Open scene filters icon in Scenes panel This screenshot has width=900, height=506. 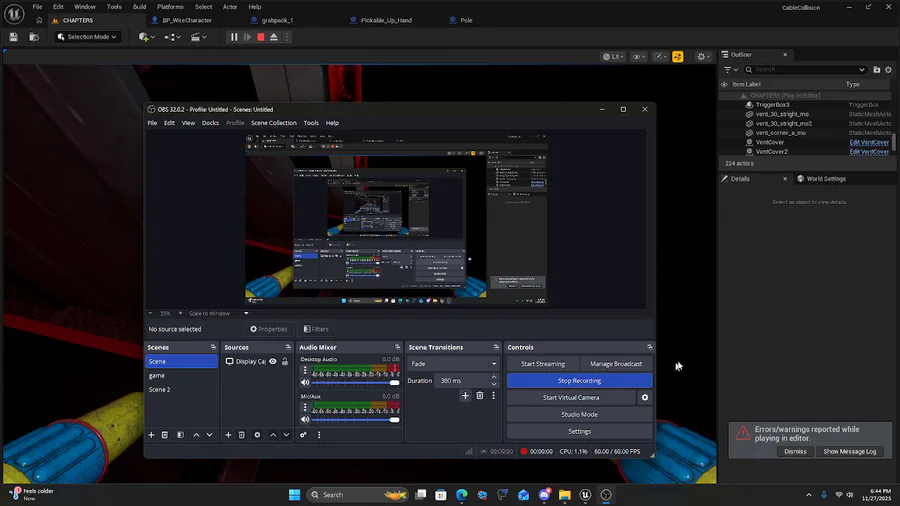point(180,435)
